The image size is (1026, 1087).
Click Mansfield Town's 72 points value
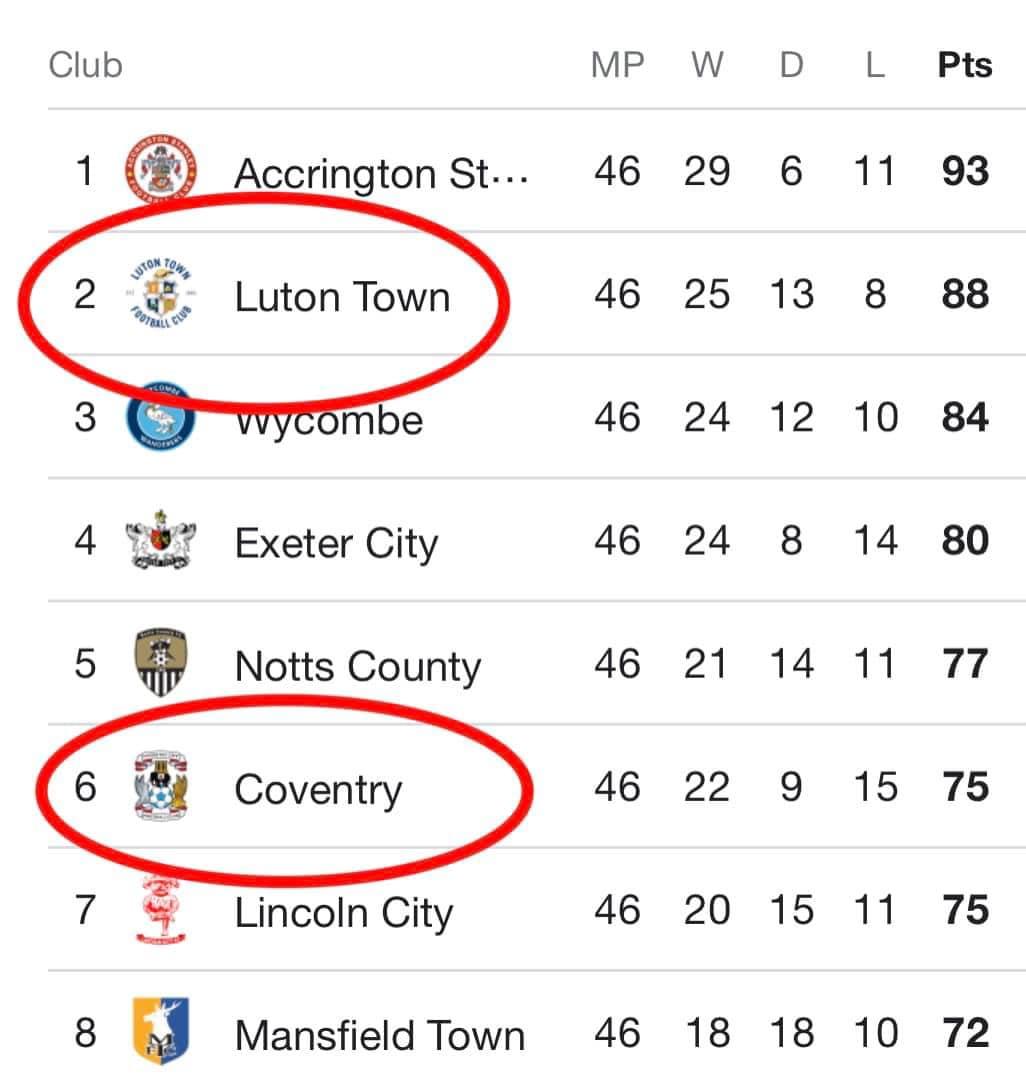965,1033
